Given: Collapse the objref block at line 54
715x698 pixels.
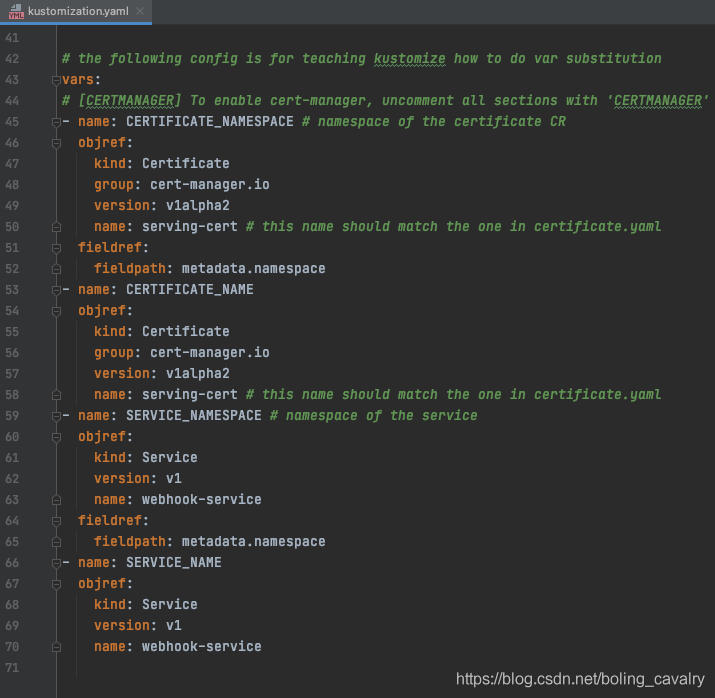Looking at the screenshot, I should 56,311.
